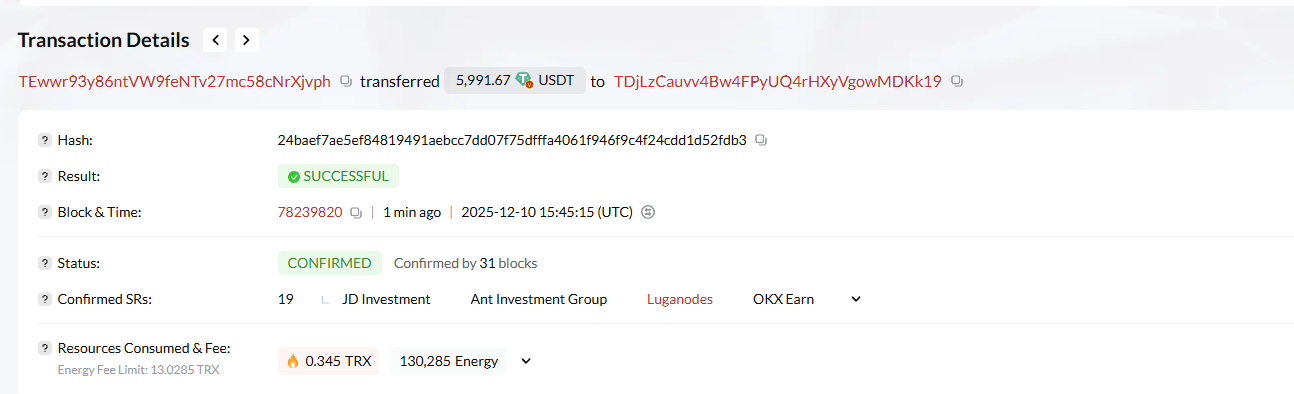1294x394 pixels.
Task: Open help icon next to Result
Action: [45, 176]
